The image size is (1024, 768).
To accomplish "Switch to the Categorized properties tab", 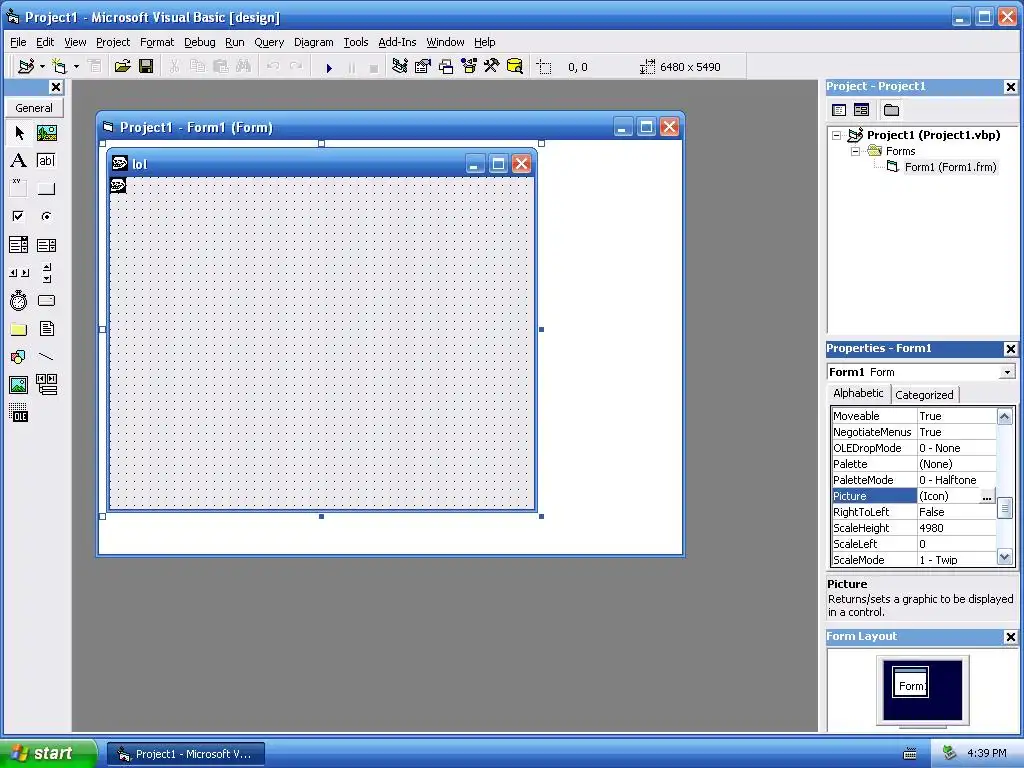I will [924, 394].
